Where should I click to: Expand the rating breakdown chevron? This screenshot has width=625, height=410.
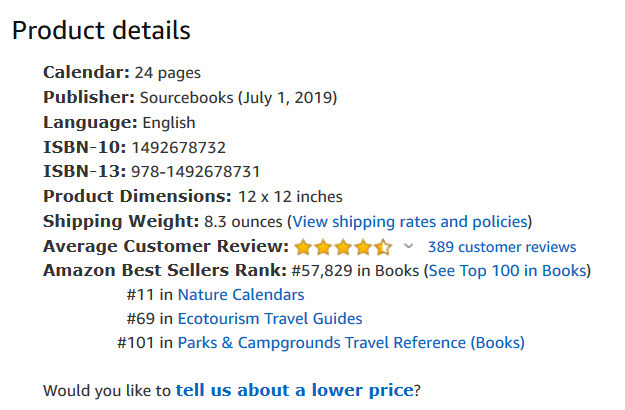(409, 246)
